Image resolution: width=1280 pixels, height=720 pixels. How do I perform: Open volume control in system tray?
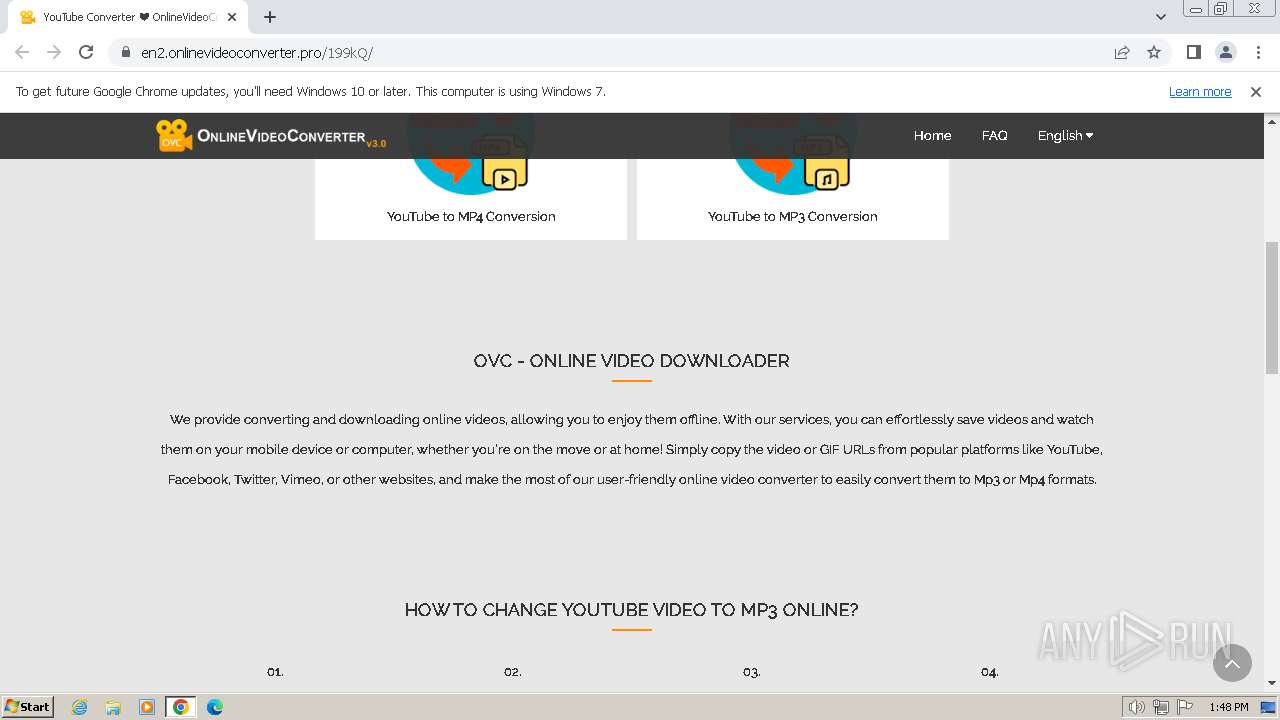(x=1137, y=707)
